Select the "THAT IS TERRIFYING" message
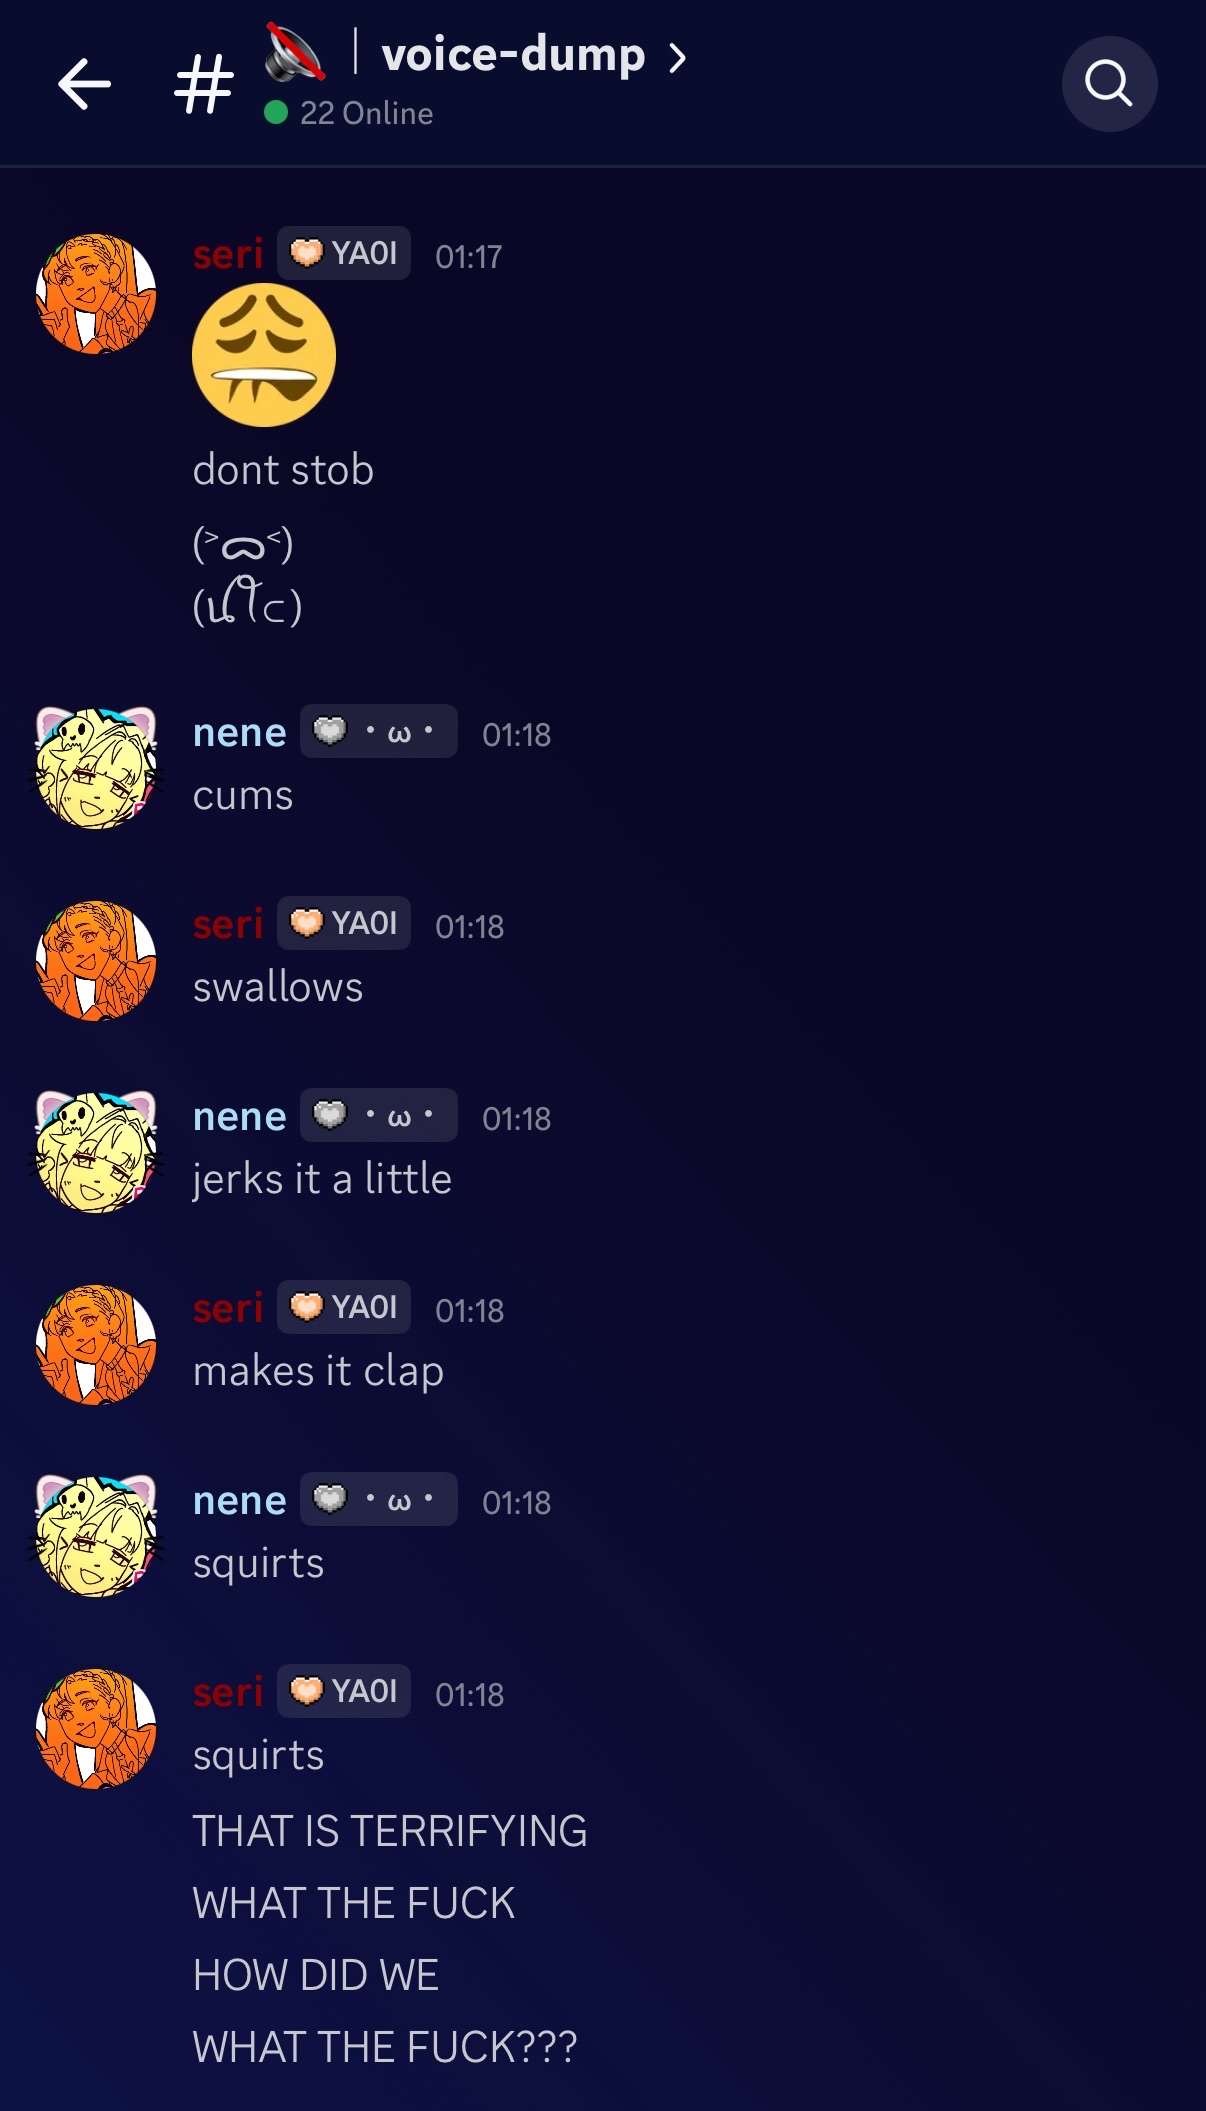This screenshot has width=1206, height=2111. 390,1831
